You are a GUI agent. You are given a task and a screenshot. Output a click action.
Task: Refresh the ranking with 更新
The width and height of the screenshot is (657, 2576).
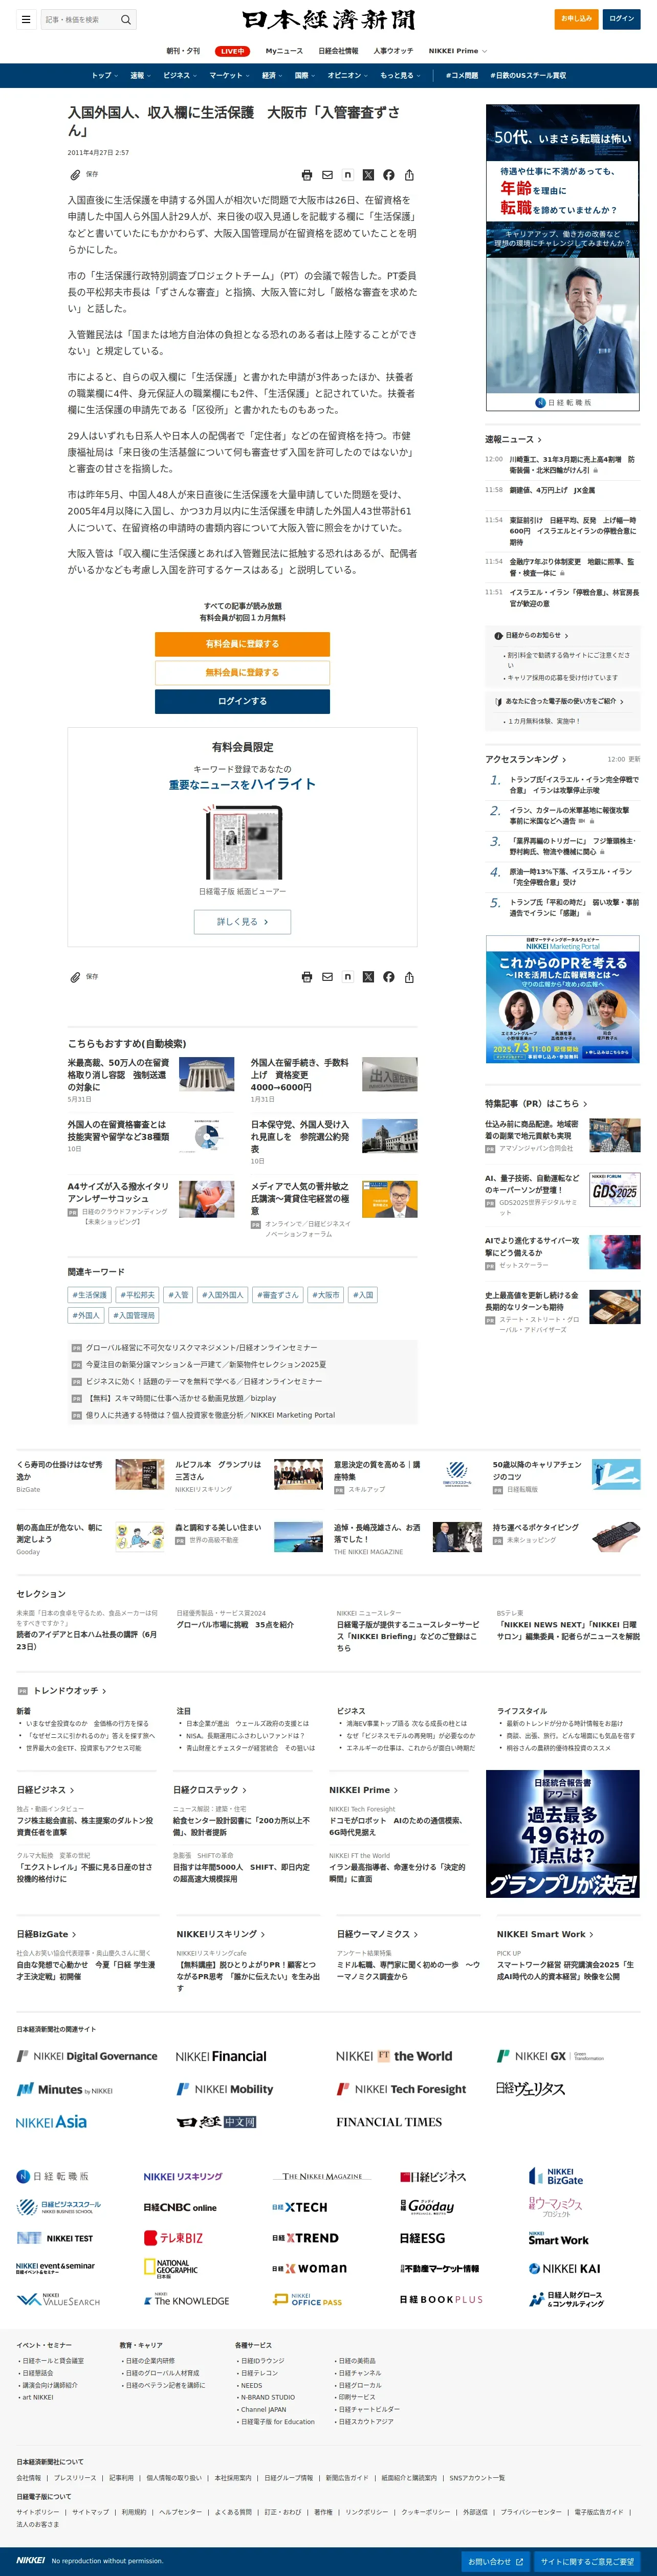(x=633, y=759)
